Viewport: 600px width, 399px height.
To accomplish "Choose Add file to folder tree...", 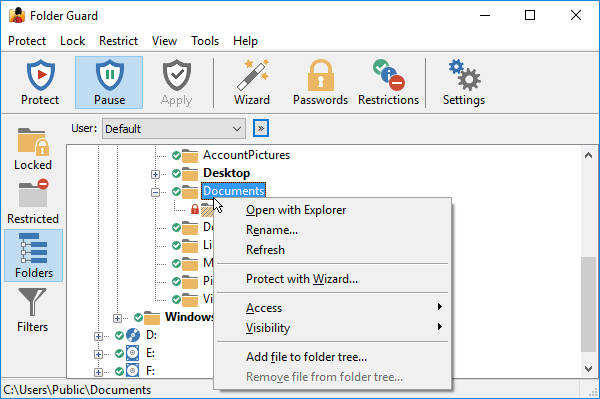I will point(332,357).
